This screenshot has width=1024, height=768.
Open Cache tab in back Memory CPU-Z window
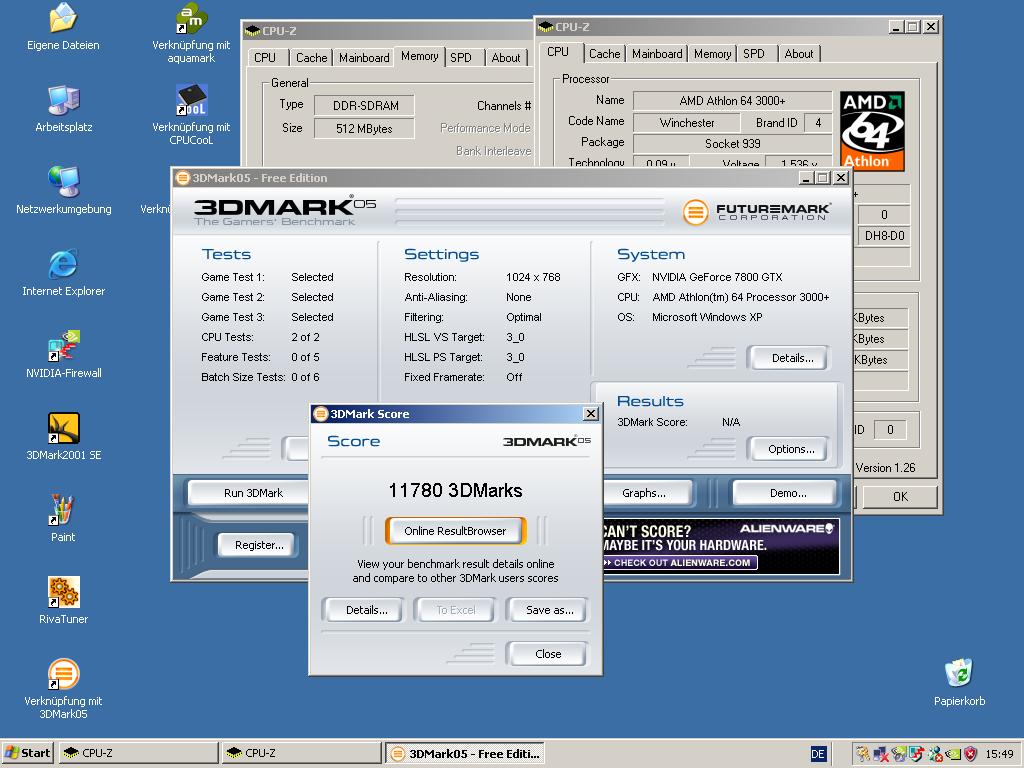[x=312, y=57]
